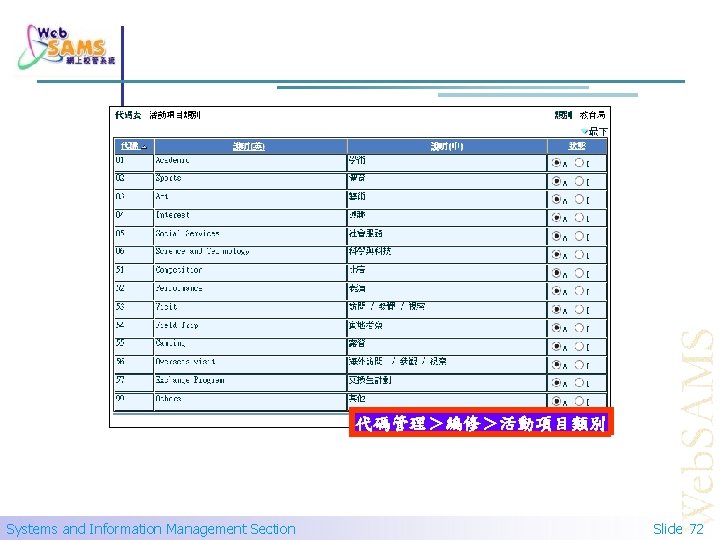Click the sort arrow next to 代碼 header

[144, 147]
